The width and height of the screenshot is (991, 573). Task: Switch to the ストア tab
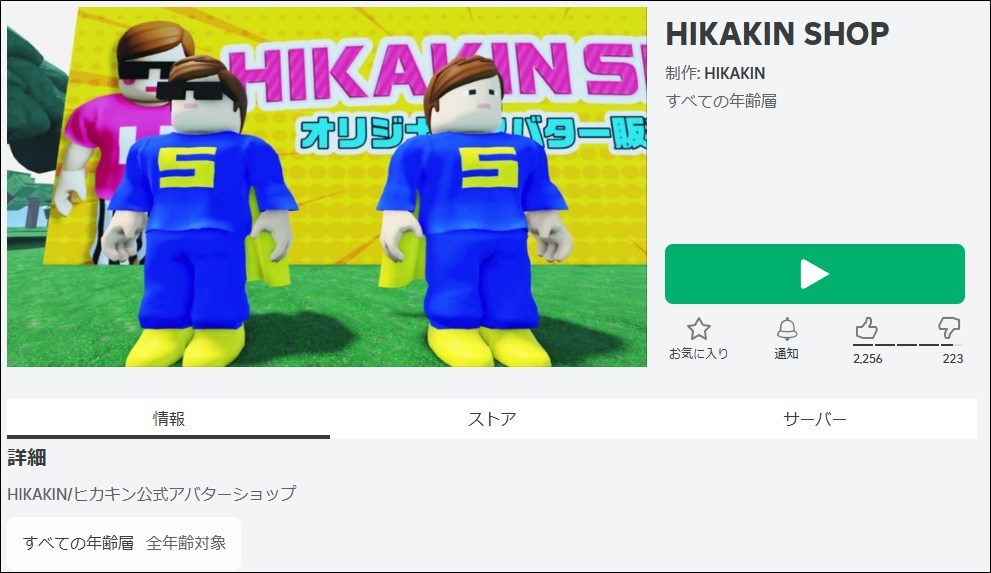(x=492, y=419)
